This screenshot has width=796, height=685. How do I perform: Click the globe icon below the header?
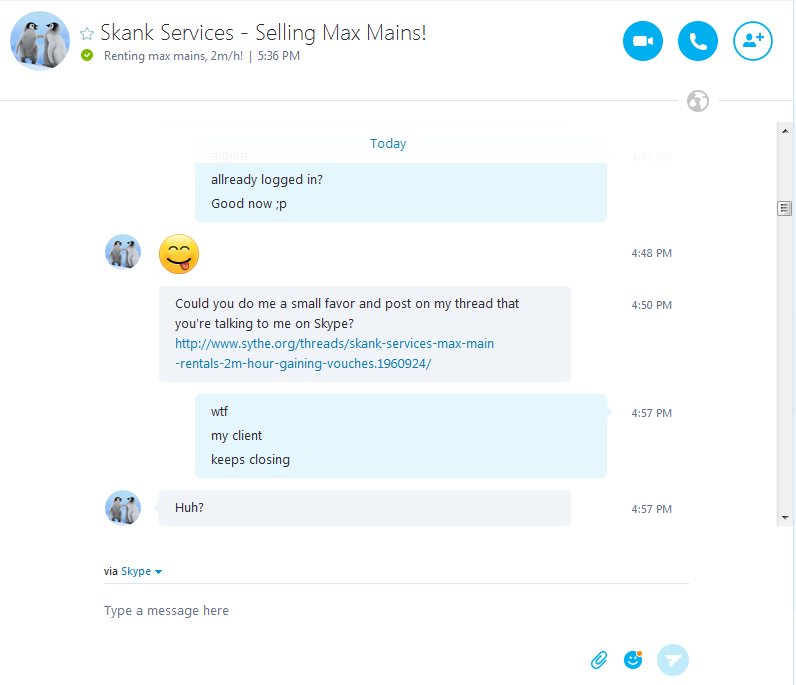[698, 101]
